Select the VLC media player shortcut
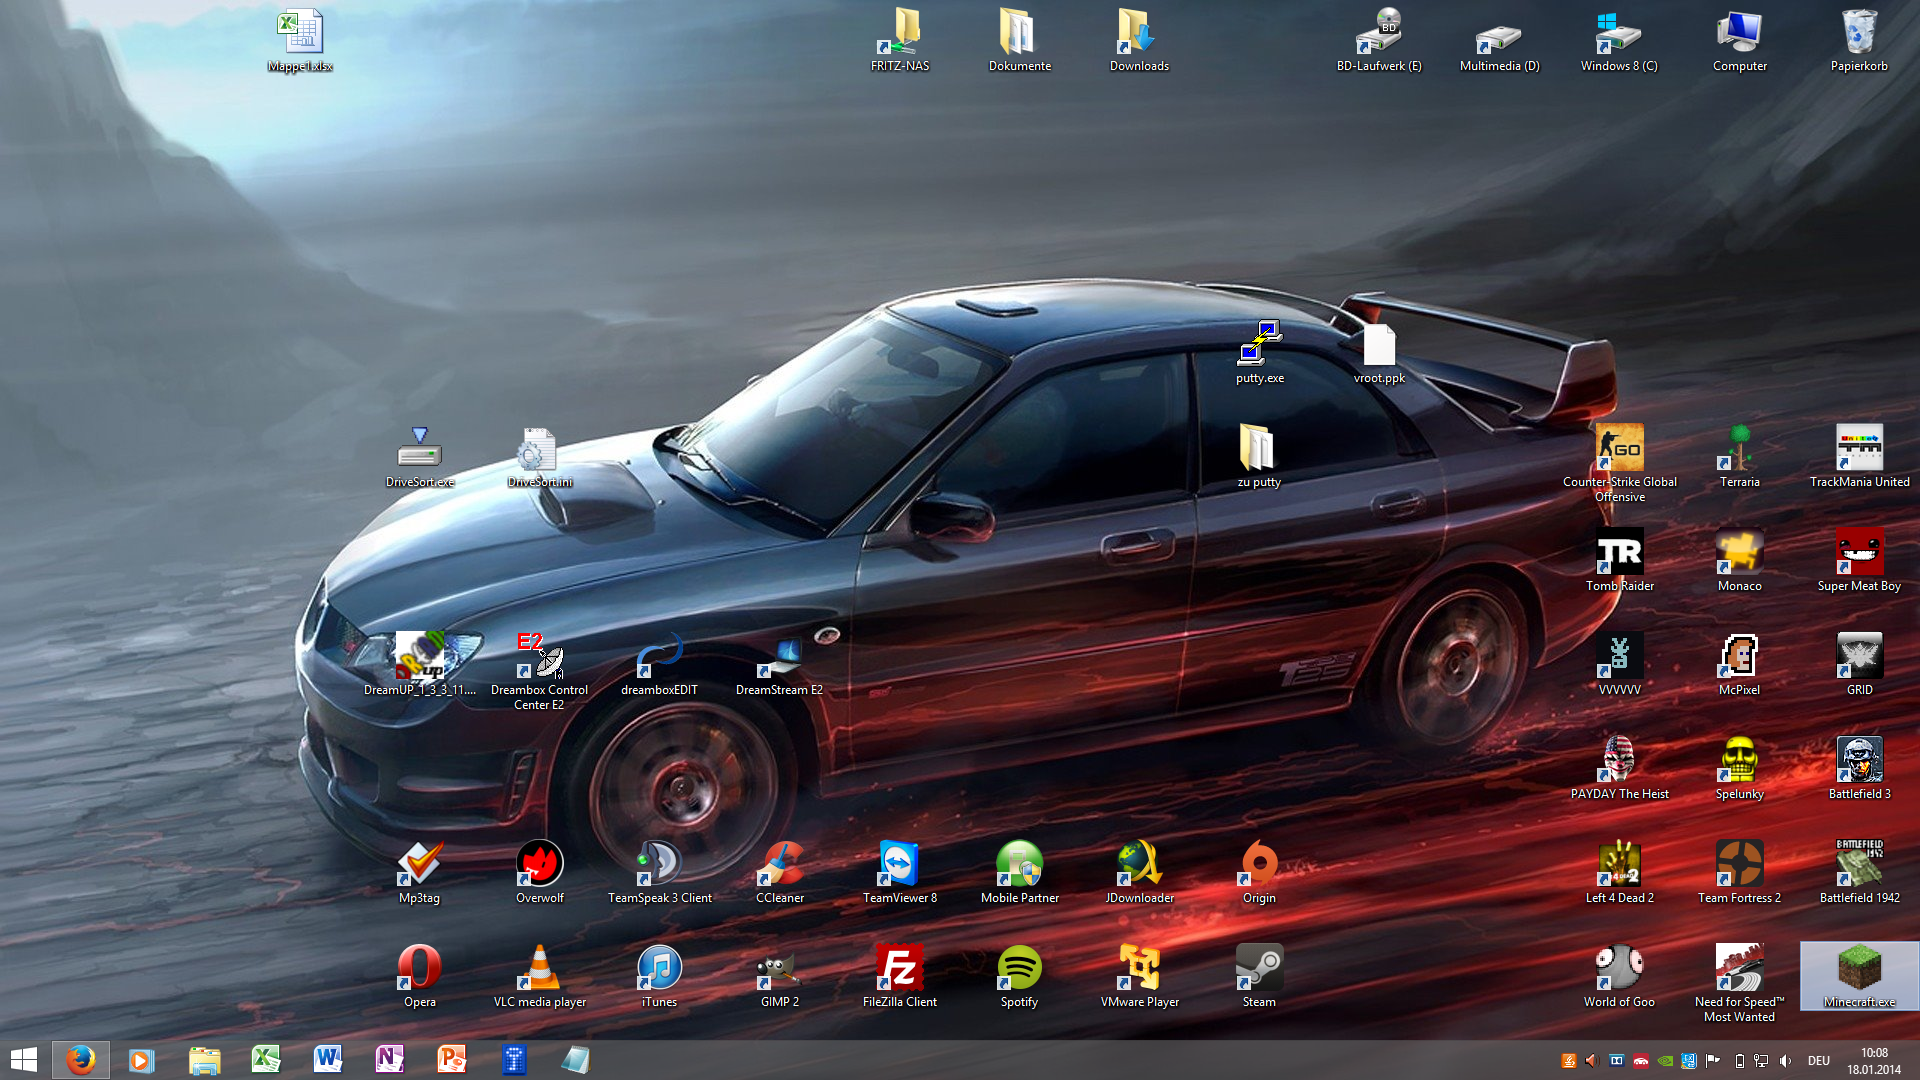 point(539,968)
